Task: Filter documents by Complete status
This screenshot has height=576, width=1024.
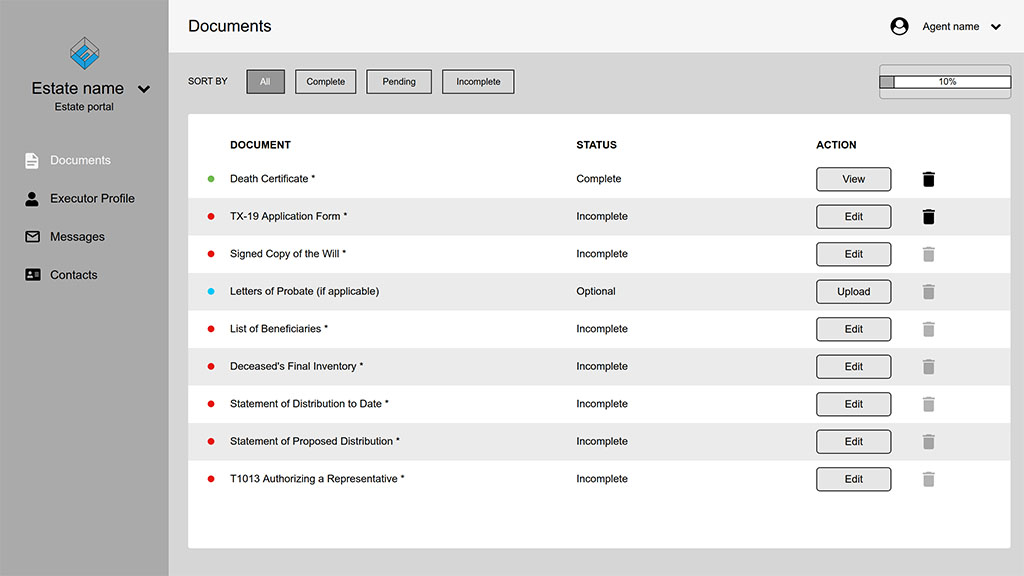Action: tap(325, 82)
